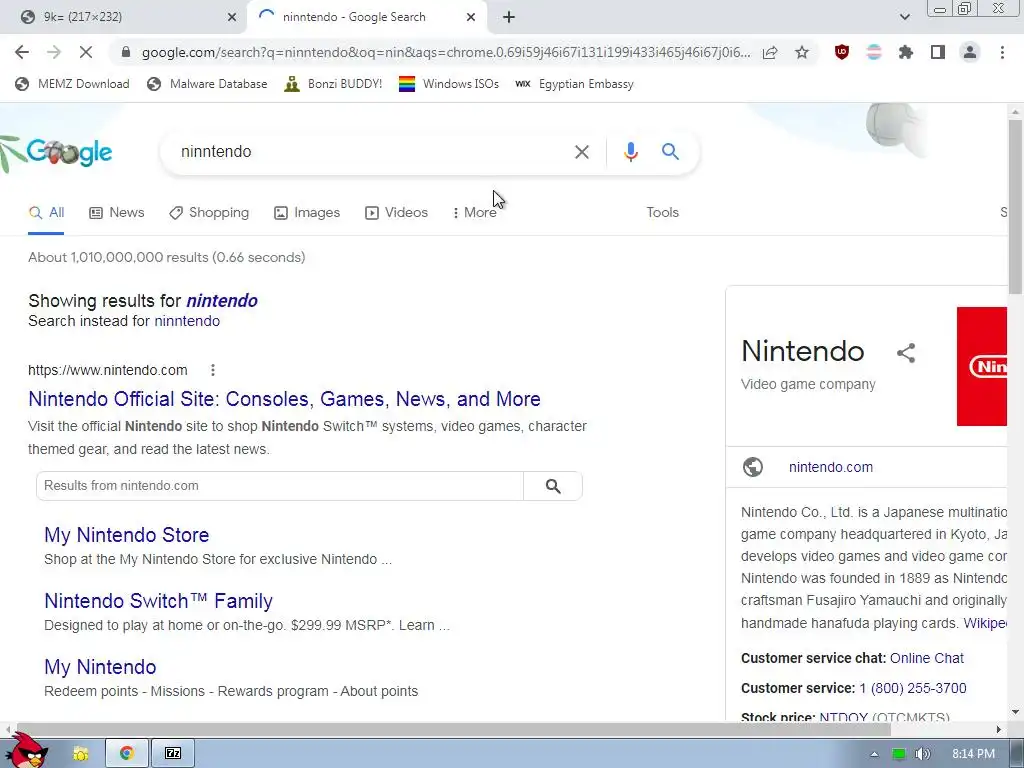Open 'Nintendo Switch™ Family' sitelink
Viewport: 1024px width, 768px height.
[x=159, y=601]
